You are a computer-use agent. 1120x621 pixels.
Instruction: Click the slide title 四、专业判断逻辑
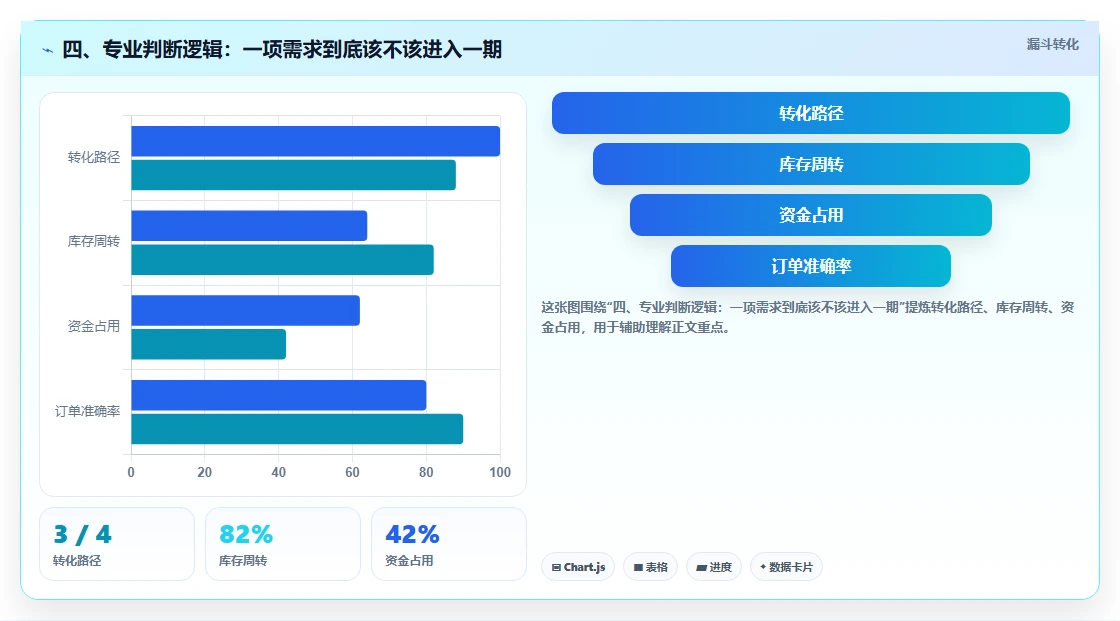click(281, 49)
